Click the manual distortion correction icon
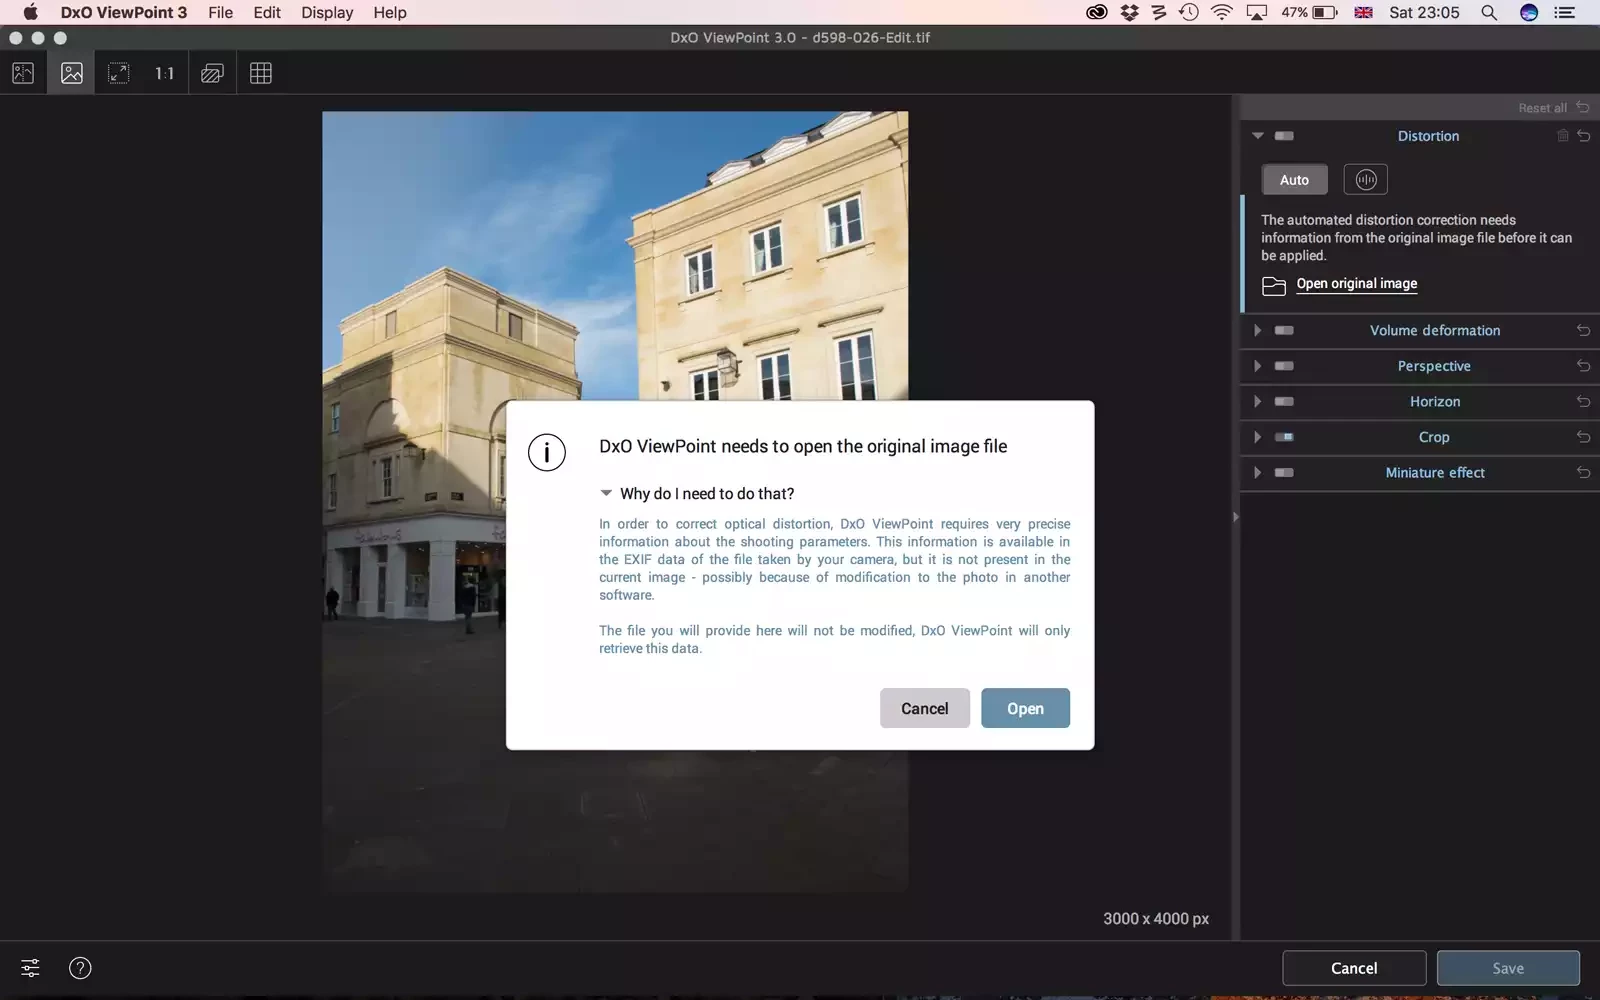1600x1000 pixels. 1365,180
